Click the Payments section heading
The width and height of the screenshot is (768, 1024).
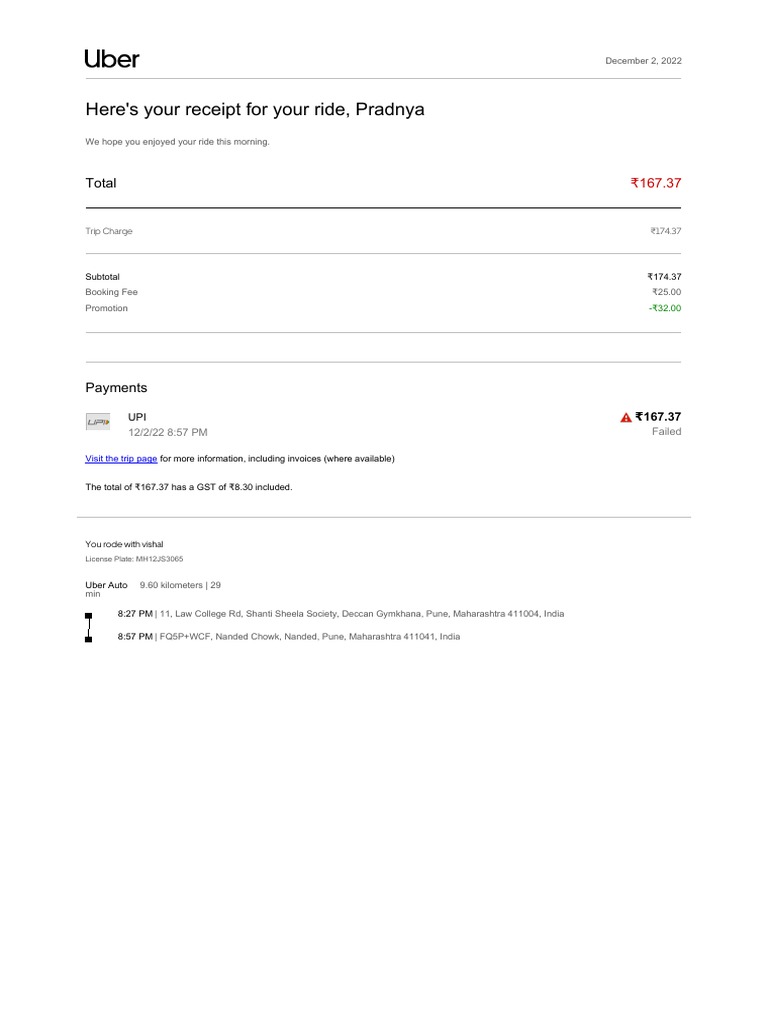tap(116, 388)
